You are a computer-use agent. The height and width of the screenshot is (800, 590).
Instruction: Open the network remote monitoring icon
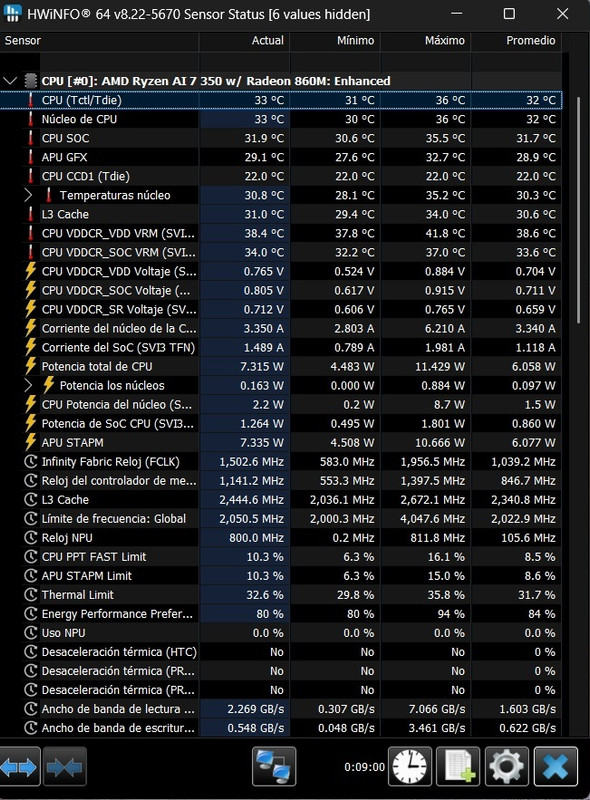pyautogui.click(x=274, y=767)
